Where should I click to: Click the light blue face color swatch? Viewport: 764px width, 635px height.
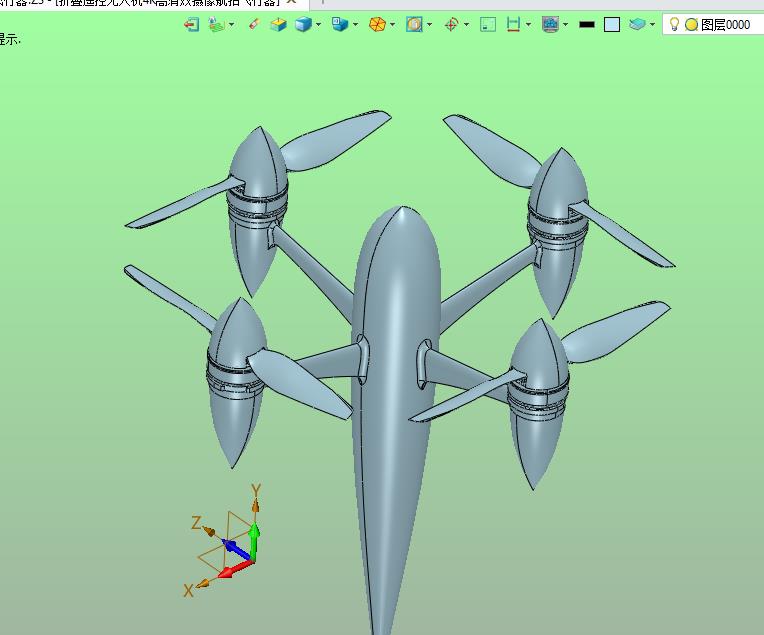click(612, 24)
